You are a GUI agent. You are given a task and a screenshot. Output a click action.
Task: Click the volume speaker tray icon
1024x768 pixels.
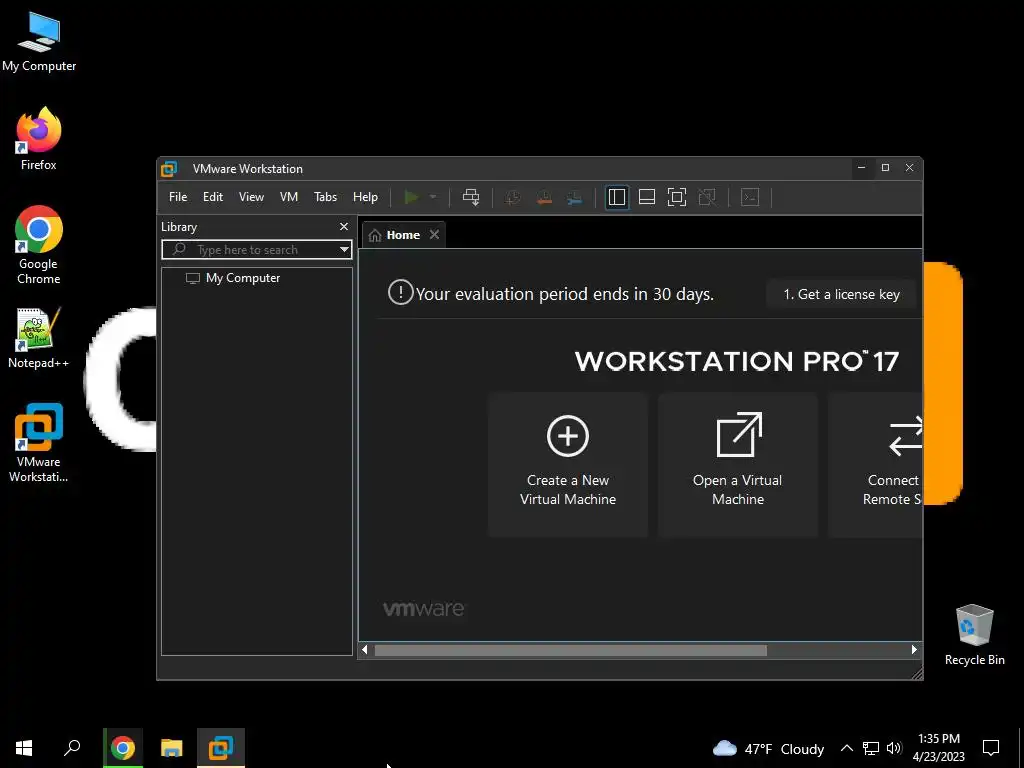click(x=894, y=748)
